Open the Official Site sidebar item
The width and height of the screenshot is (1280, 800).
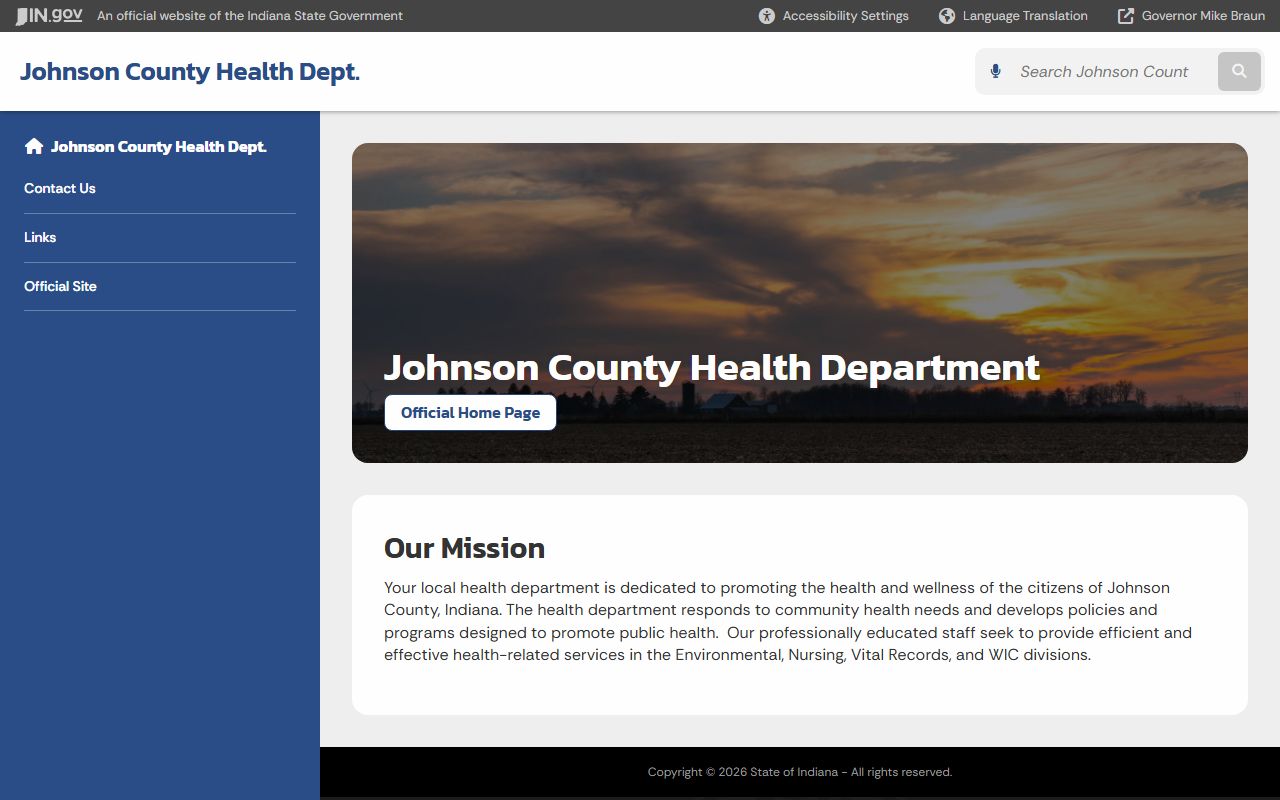[160, 287]
